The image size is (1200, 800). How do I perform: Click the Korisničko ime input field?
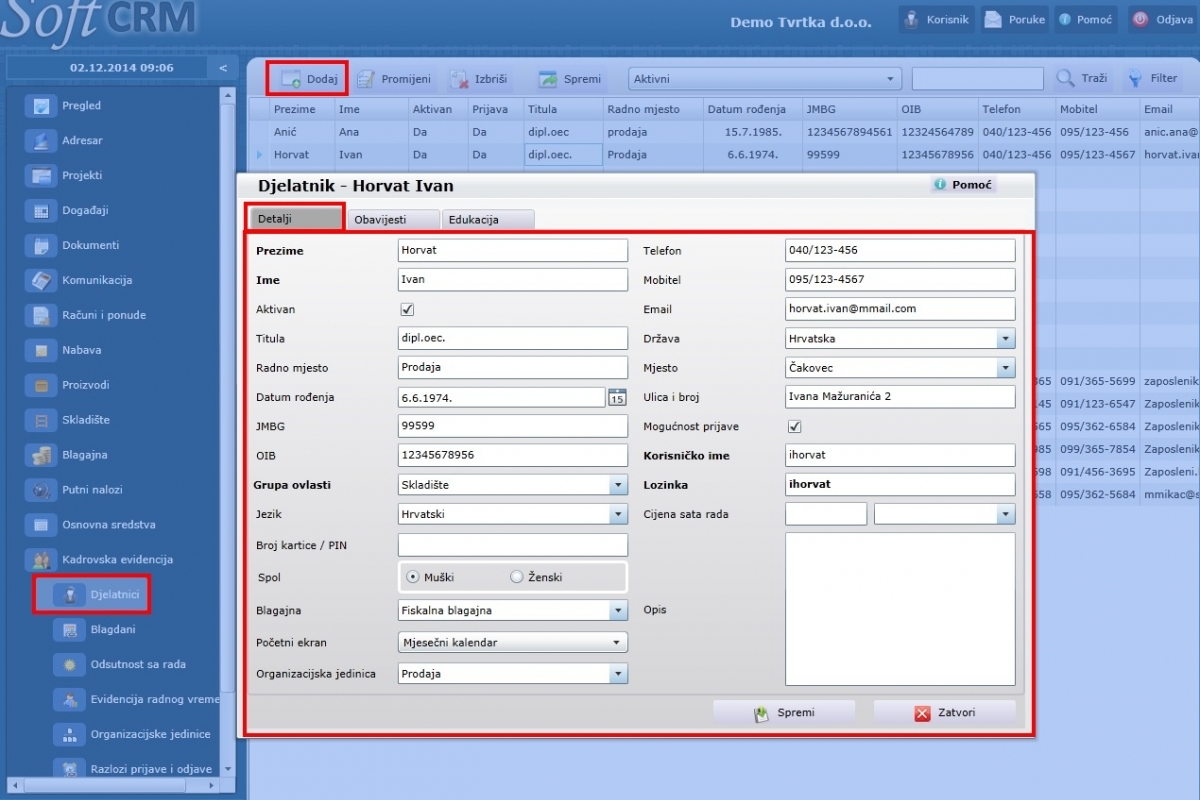coord(901,456)
